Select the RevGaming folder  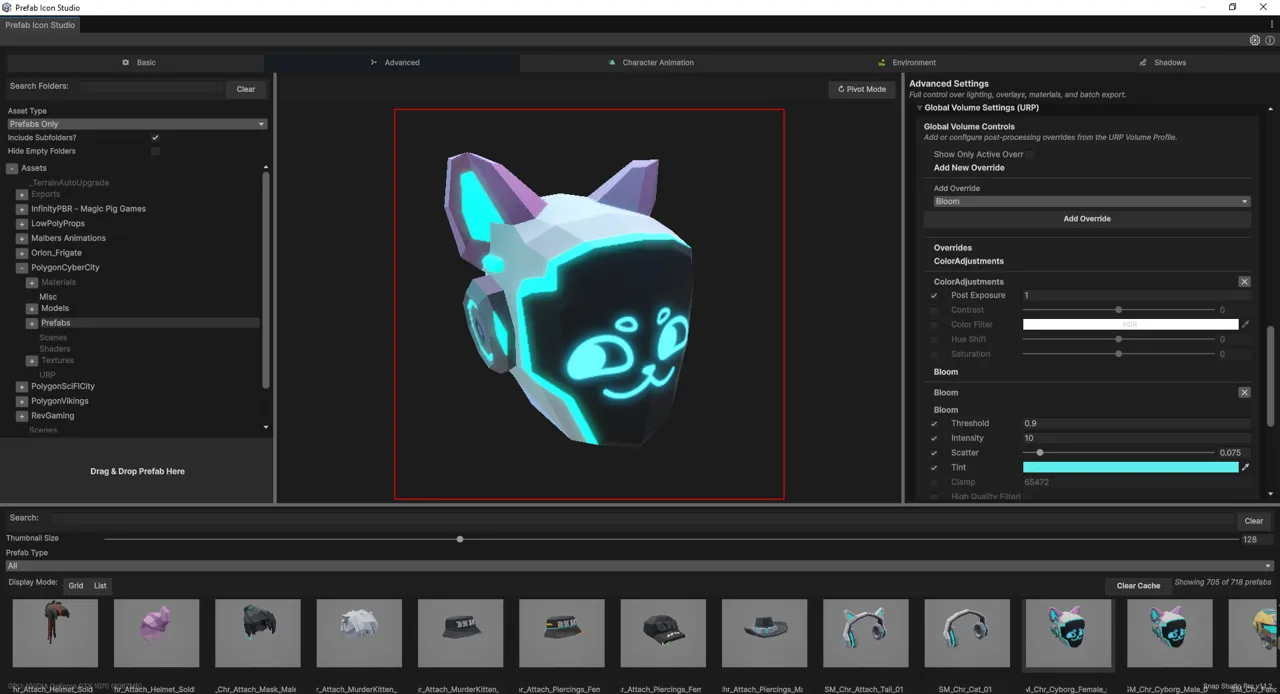[x=53, y=416]
